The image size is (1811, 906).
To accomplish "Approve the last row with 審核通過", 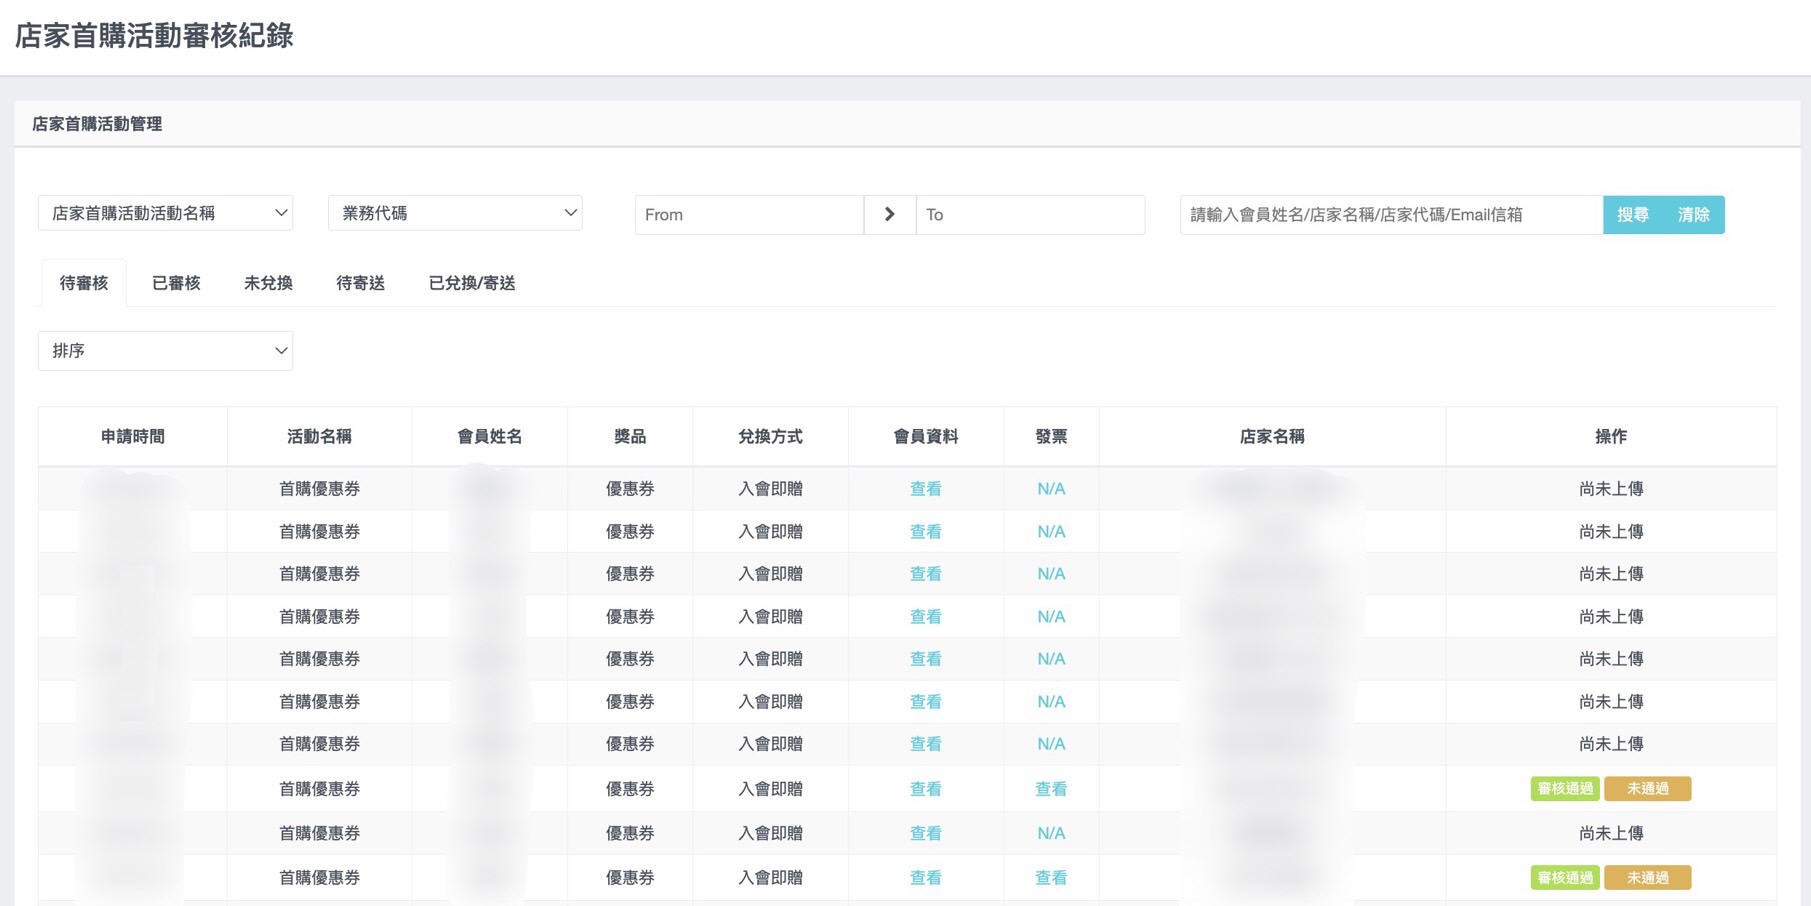I will [1564, 878].
